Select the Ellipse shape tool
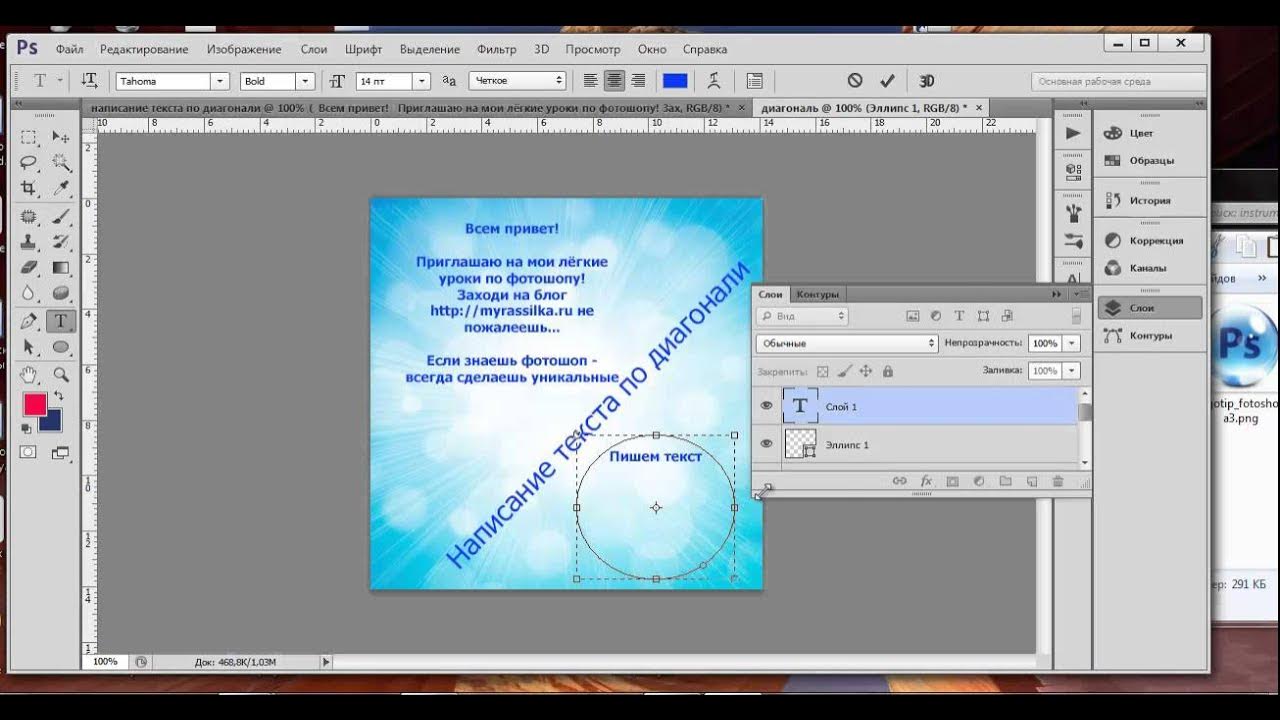The image size is (1280, 720). (x=61, y=347)
